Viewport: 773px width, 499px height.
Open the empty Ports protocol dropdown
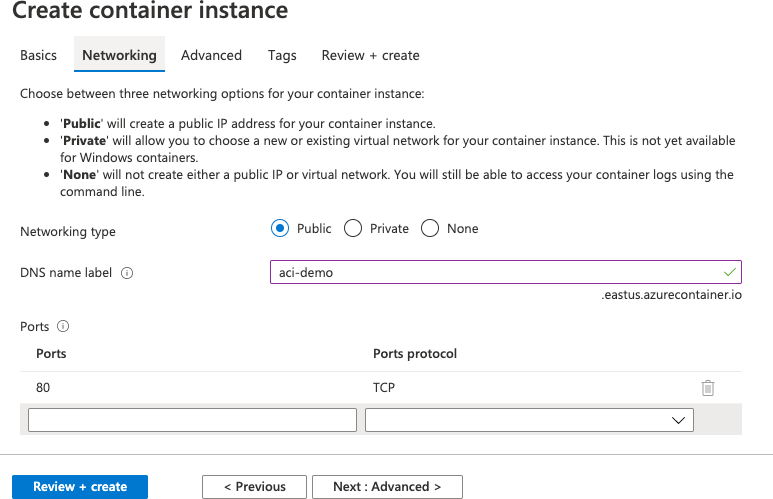pyautogui.click(x=529, y=420)
